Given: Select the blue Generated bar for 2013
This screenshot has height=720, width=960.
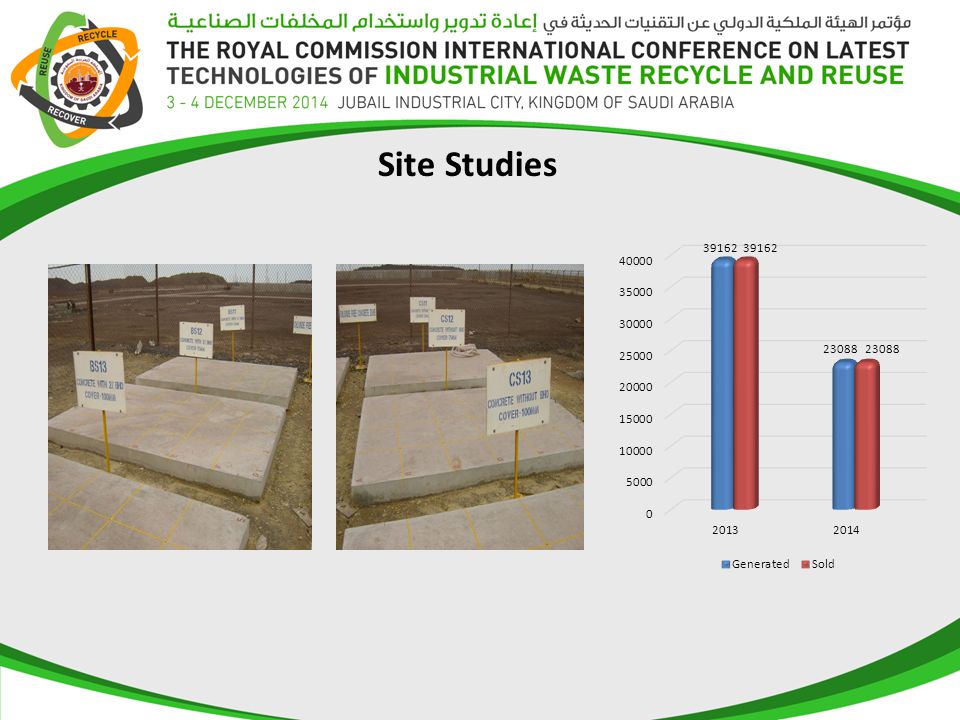Looking at the screenshot, I should pos(722,383).
